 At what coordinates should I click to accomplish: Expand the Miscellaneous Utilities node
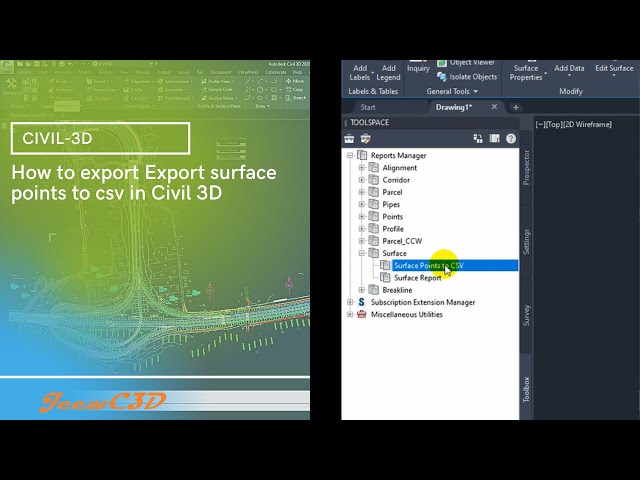coord(350,315)
